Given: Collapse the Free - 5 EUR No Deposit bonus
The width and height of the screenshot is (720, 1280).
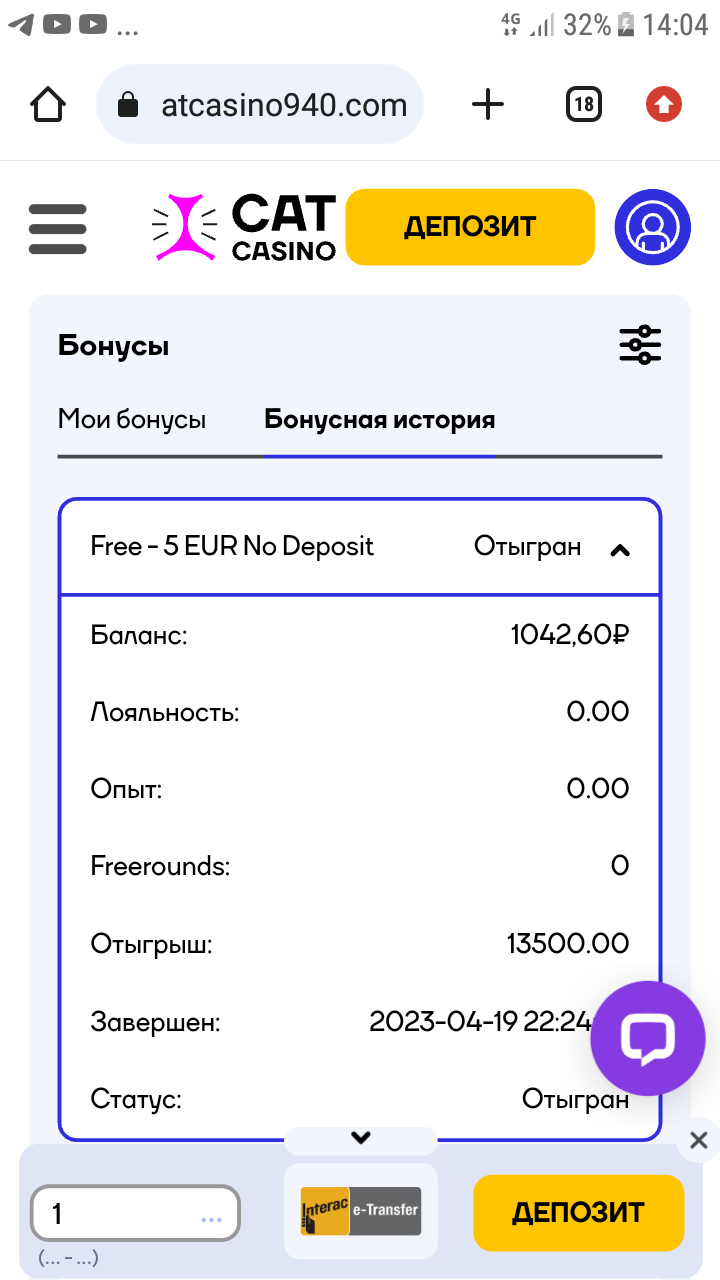Looking at the screenshot, I should [620, 549].
